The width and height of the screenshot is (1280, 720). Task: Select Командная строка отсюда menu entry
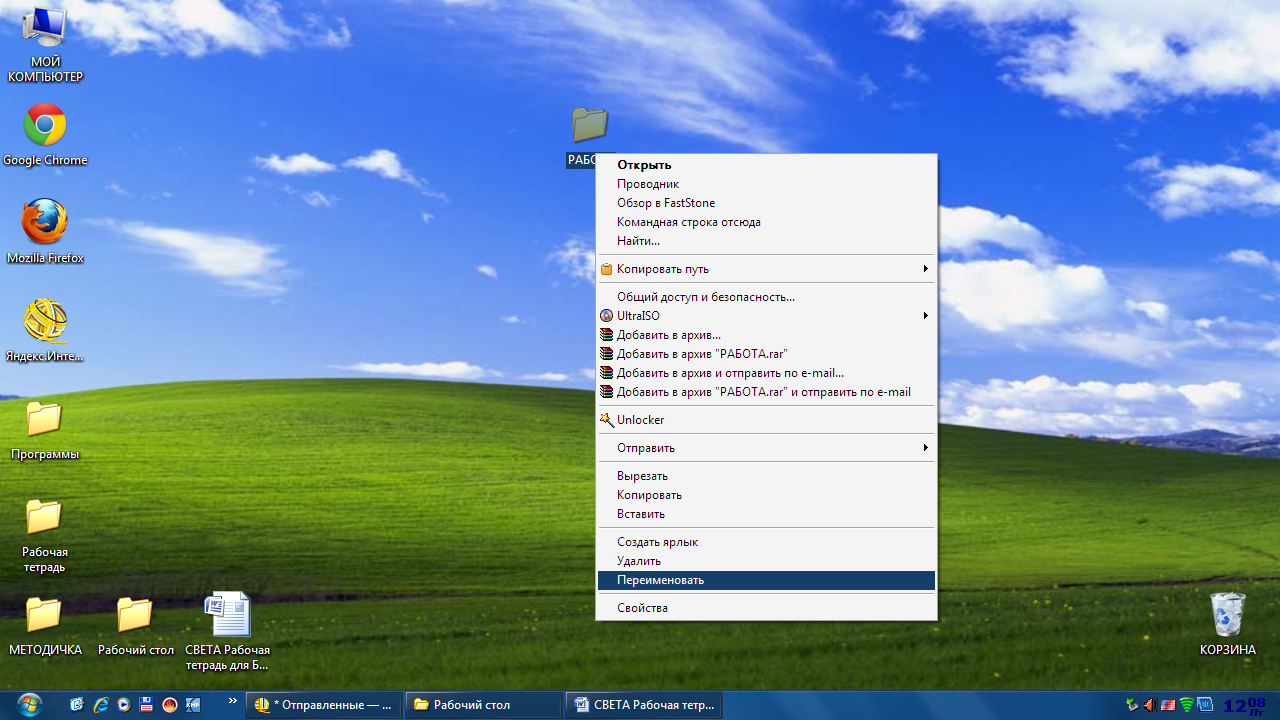[x=766, y=222]
